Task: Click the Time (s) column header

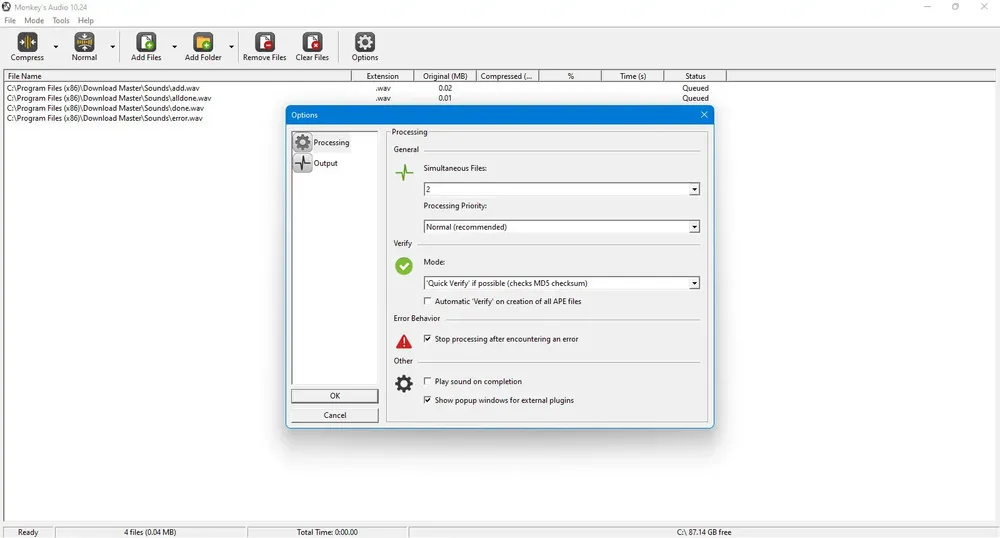Action: pyautogui.click(x=633, y=76)
